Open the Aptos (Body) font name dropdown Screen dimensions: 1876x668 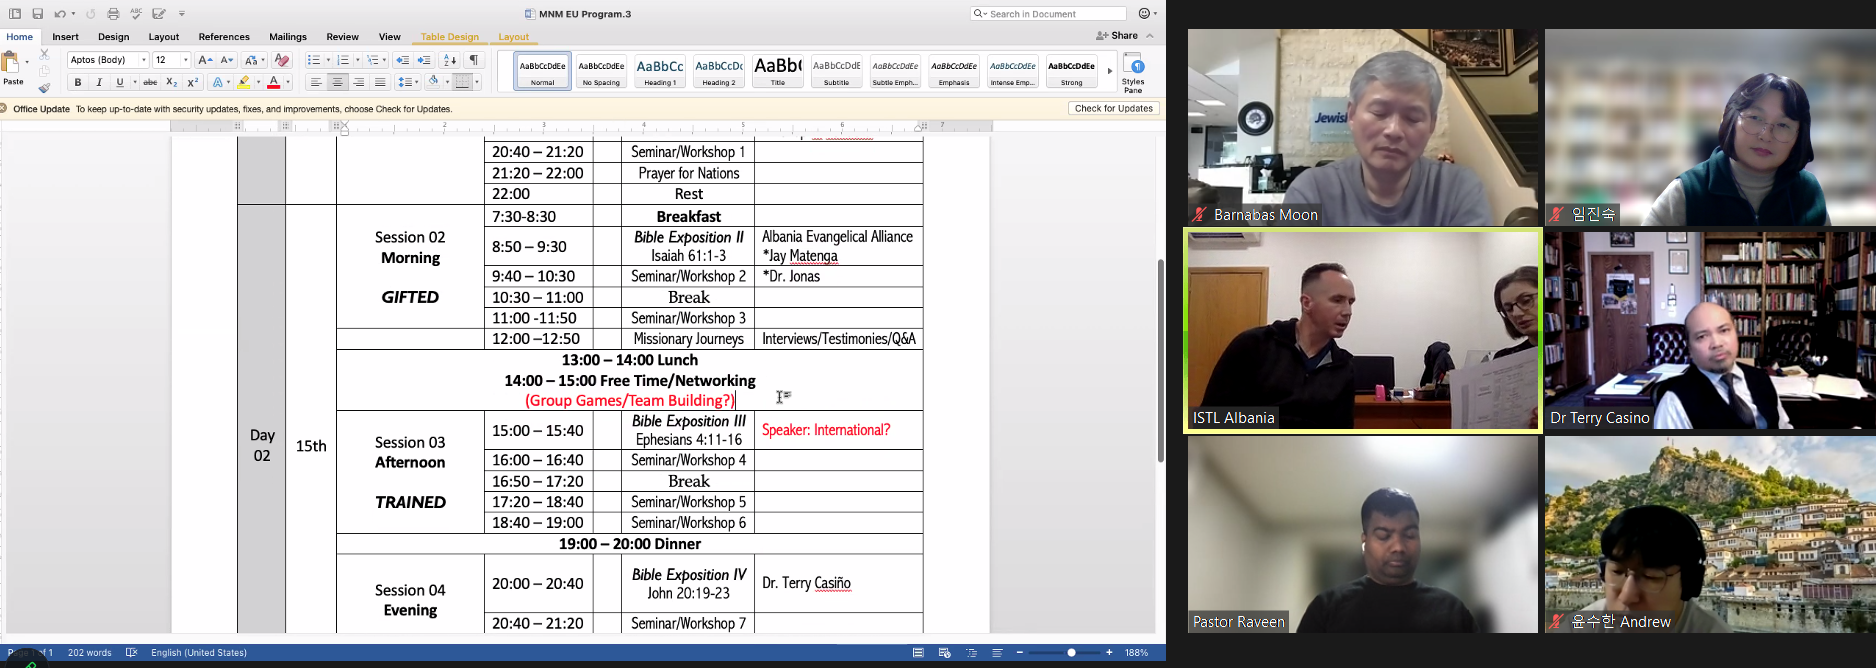tap(143, 60)
